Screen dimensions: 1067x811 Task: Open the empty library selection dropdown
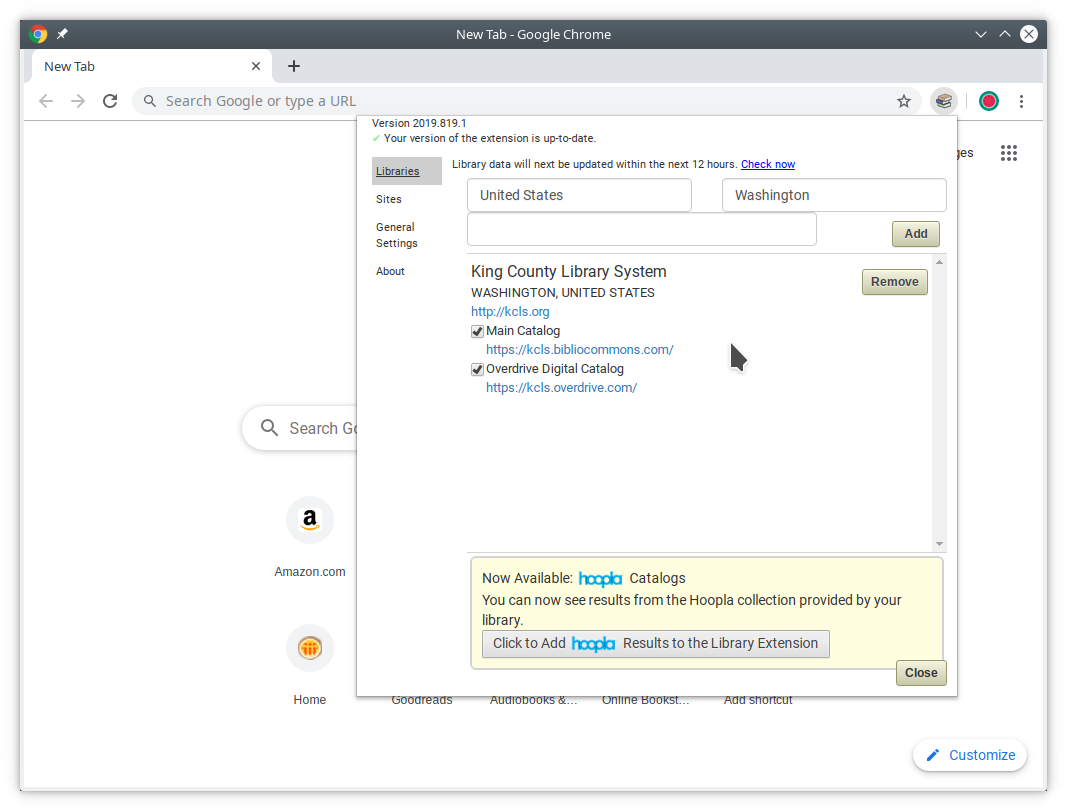(x=642, y=229)
